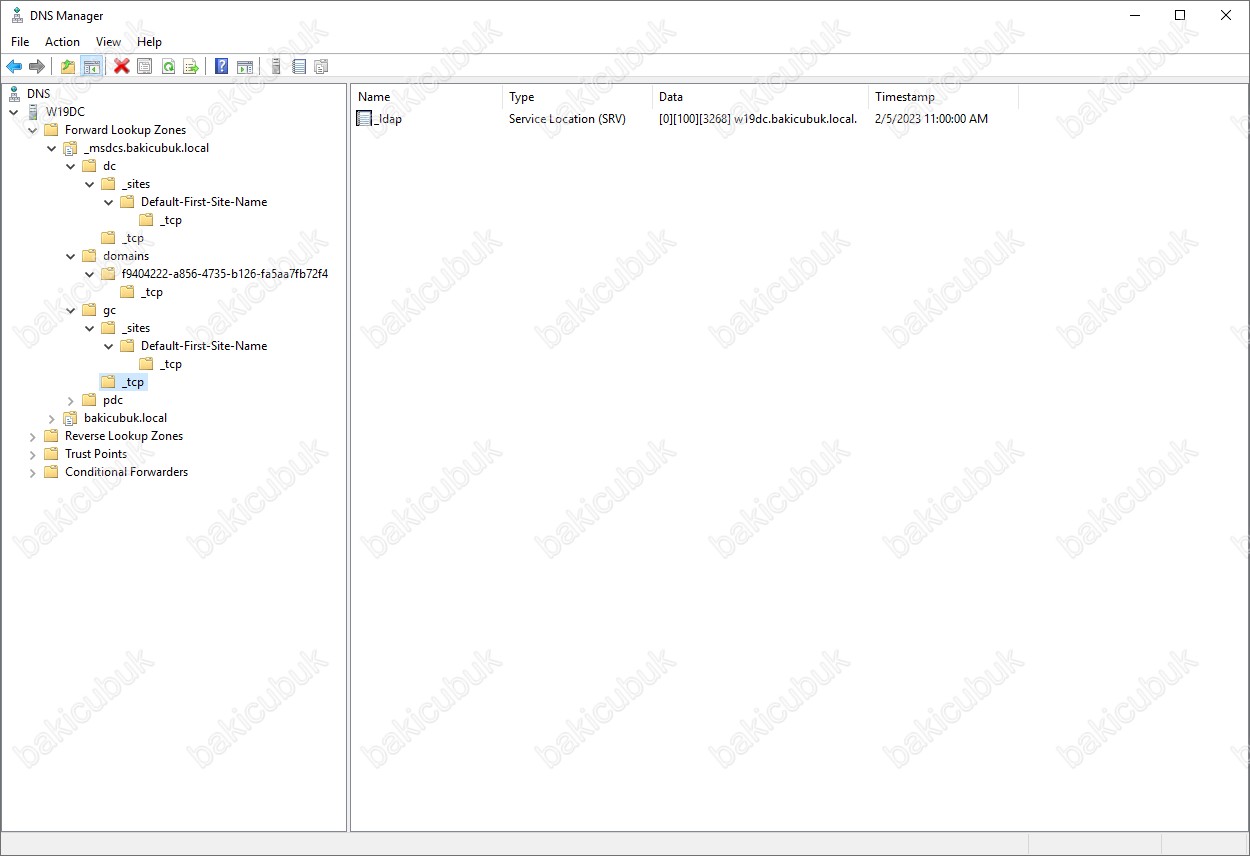Click the Service Location (SRV) type cell

click(567, 119)
